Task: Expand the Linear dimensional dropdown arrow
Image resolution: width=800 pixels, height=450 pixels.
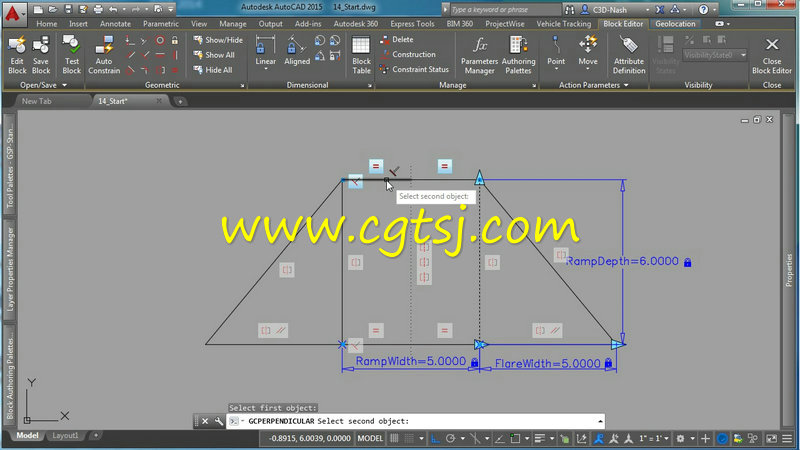Action: (266, 69)
